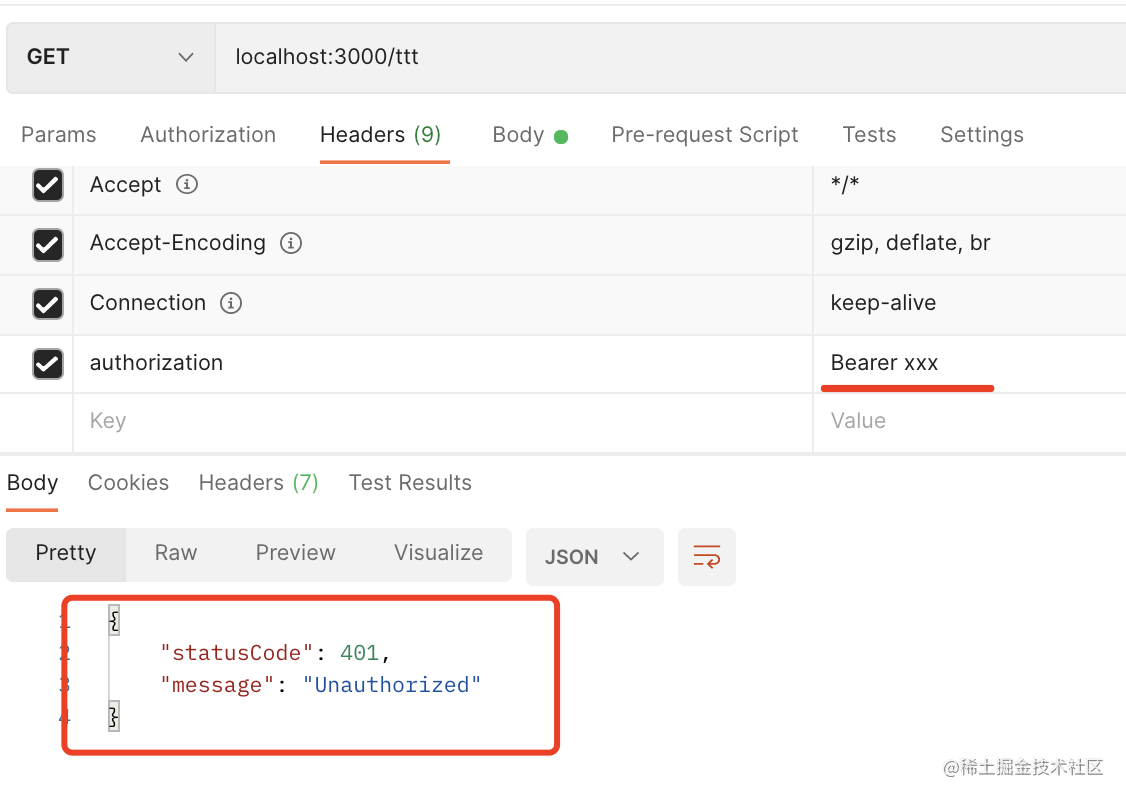The width and height of the screenshot is (1126, 800).
Task: Switch response view to Raw
Action: pos(176,553)
